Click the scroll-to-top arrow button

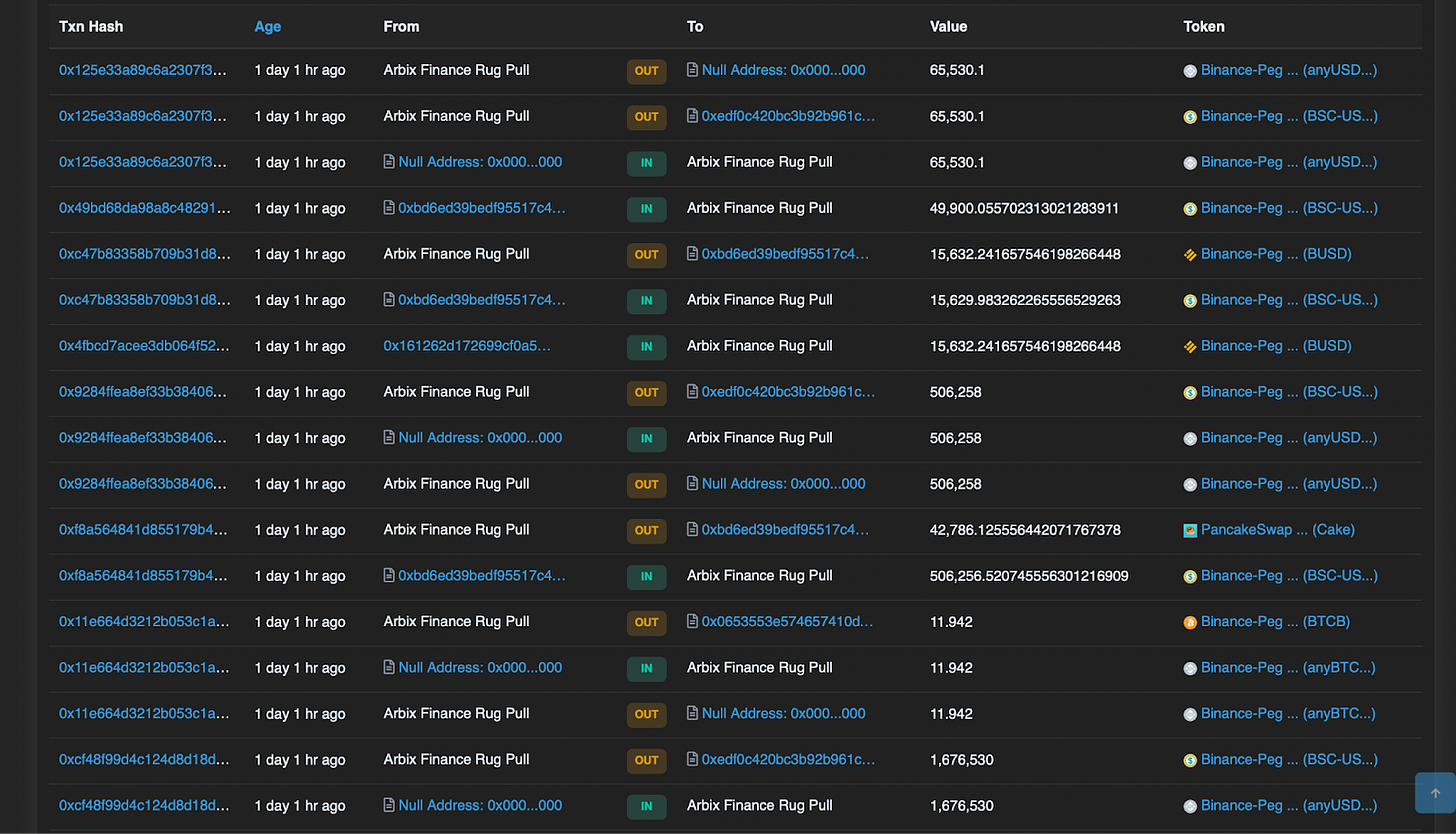click(x=1435, y=793)
